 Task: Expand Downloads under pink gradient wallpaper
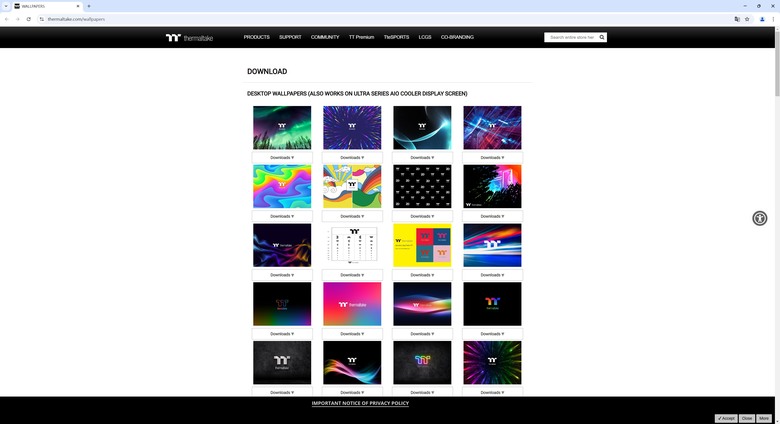[352, 333]
